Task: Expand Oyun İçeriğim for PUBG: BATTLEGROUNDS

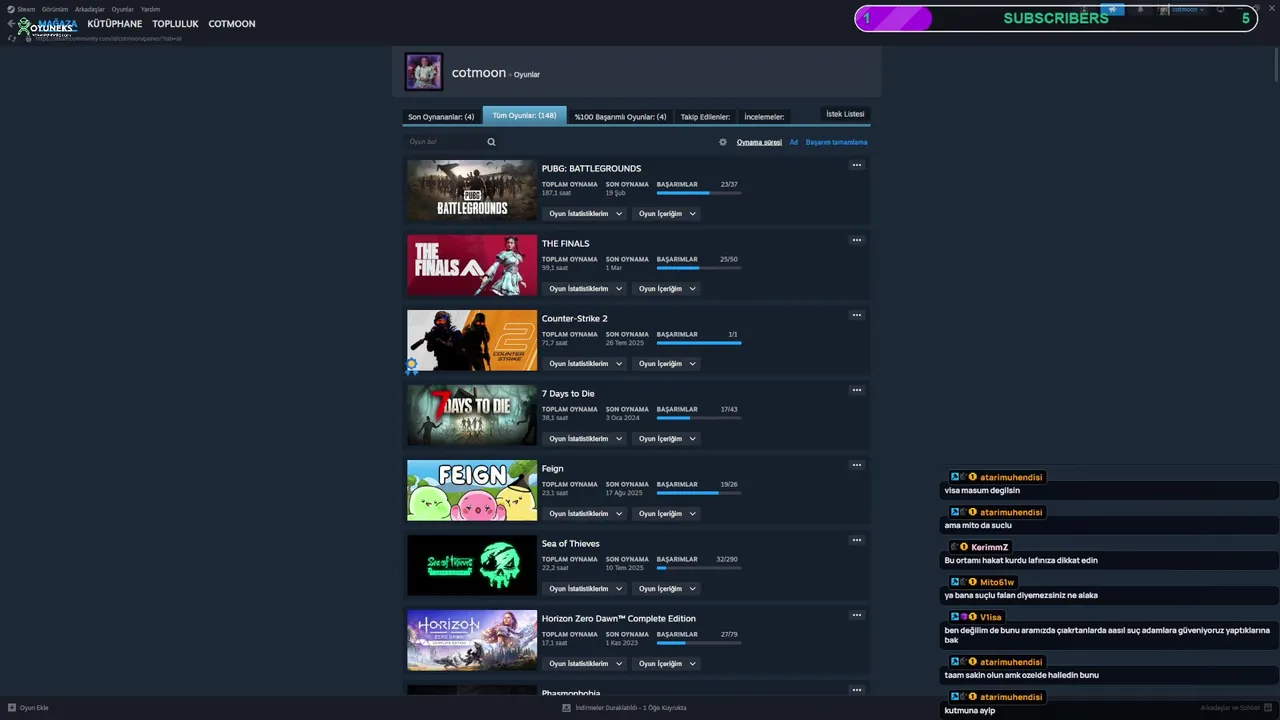Action: pos(667,214)
